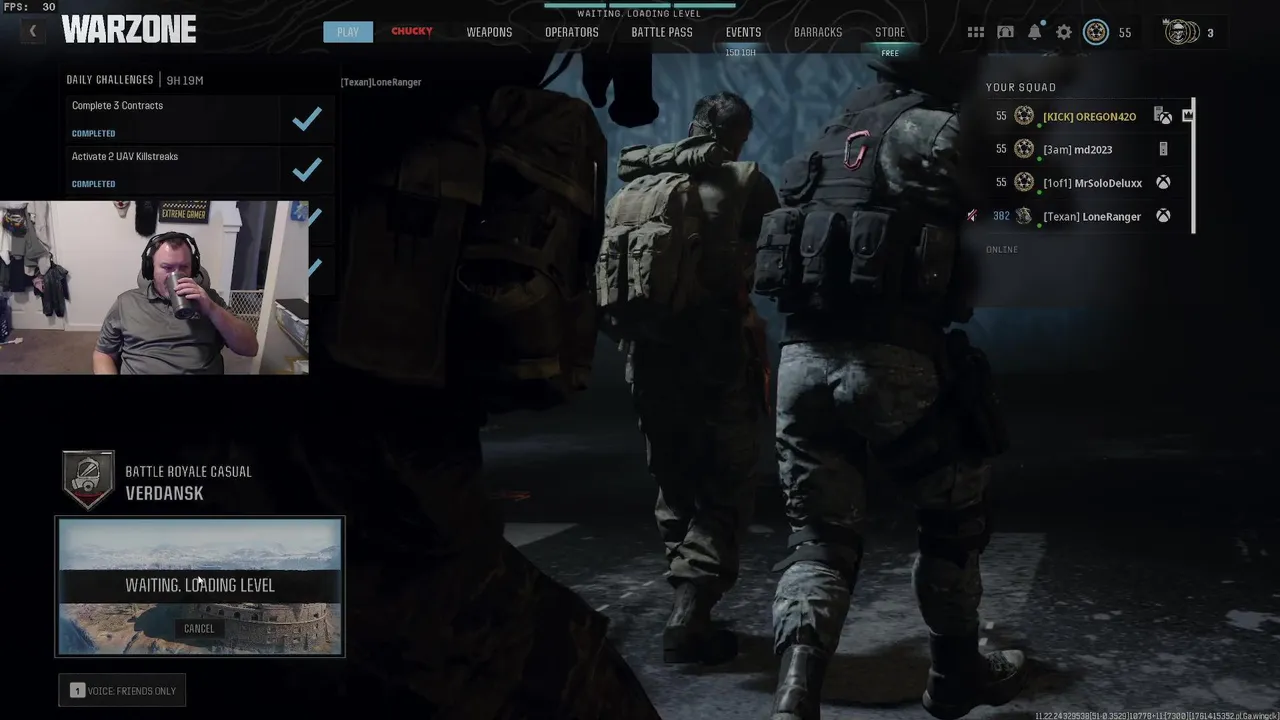Image resolution: width=1280 pixels, height=720 pixels.
Task: Click the party leader crown icon
Action: tap(1187, 115)
